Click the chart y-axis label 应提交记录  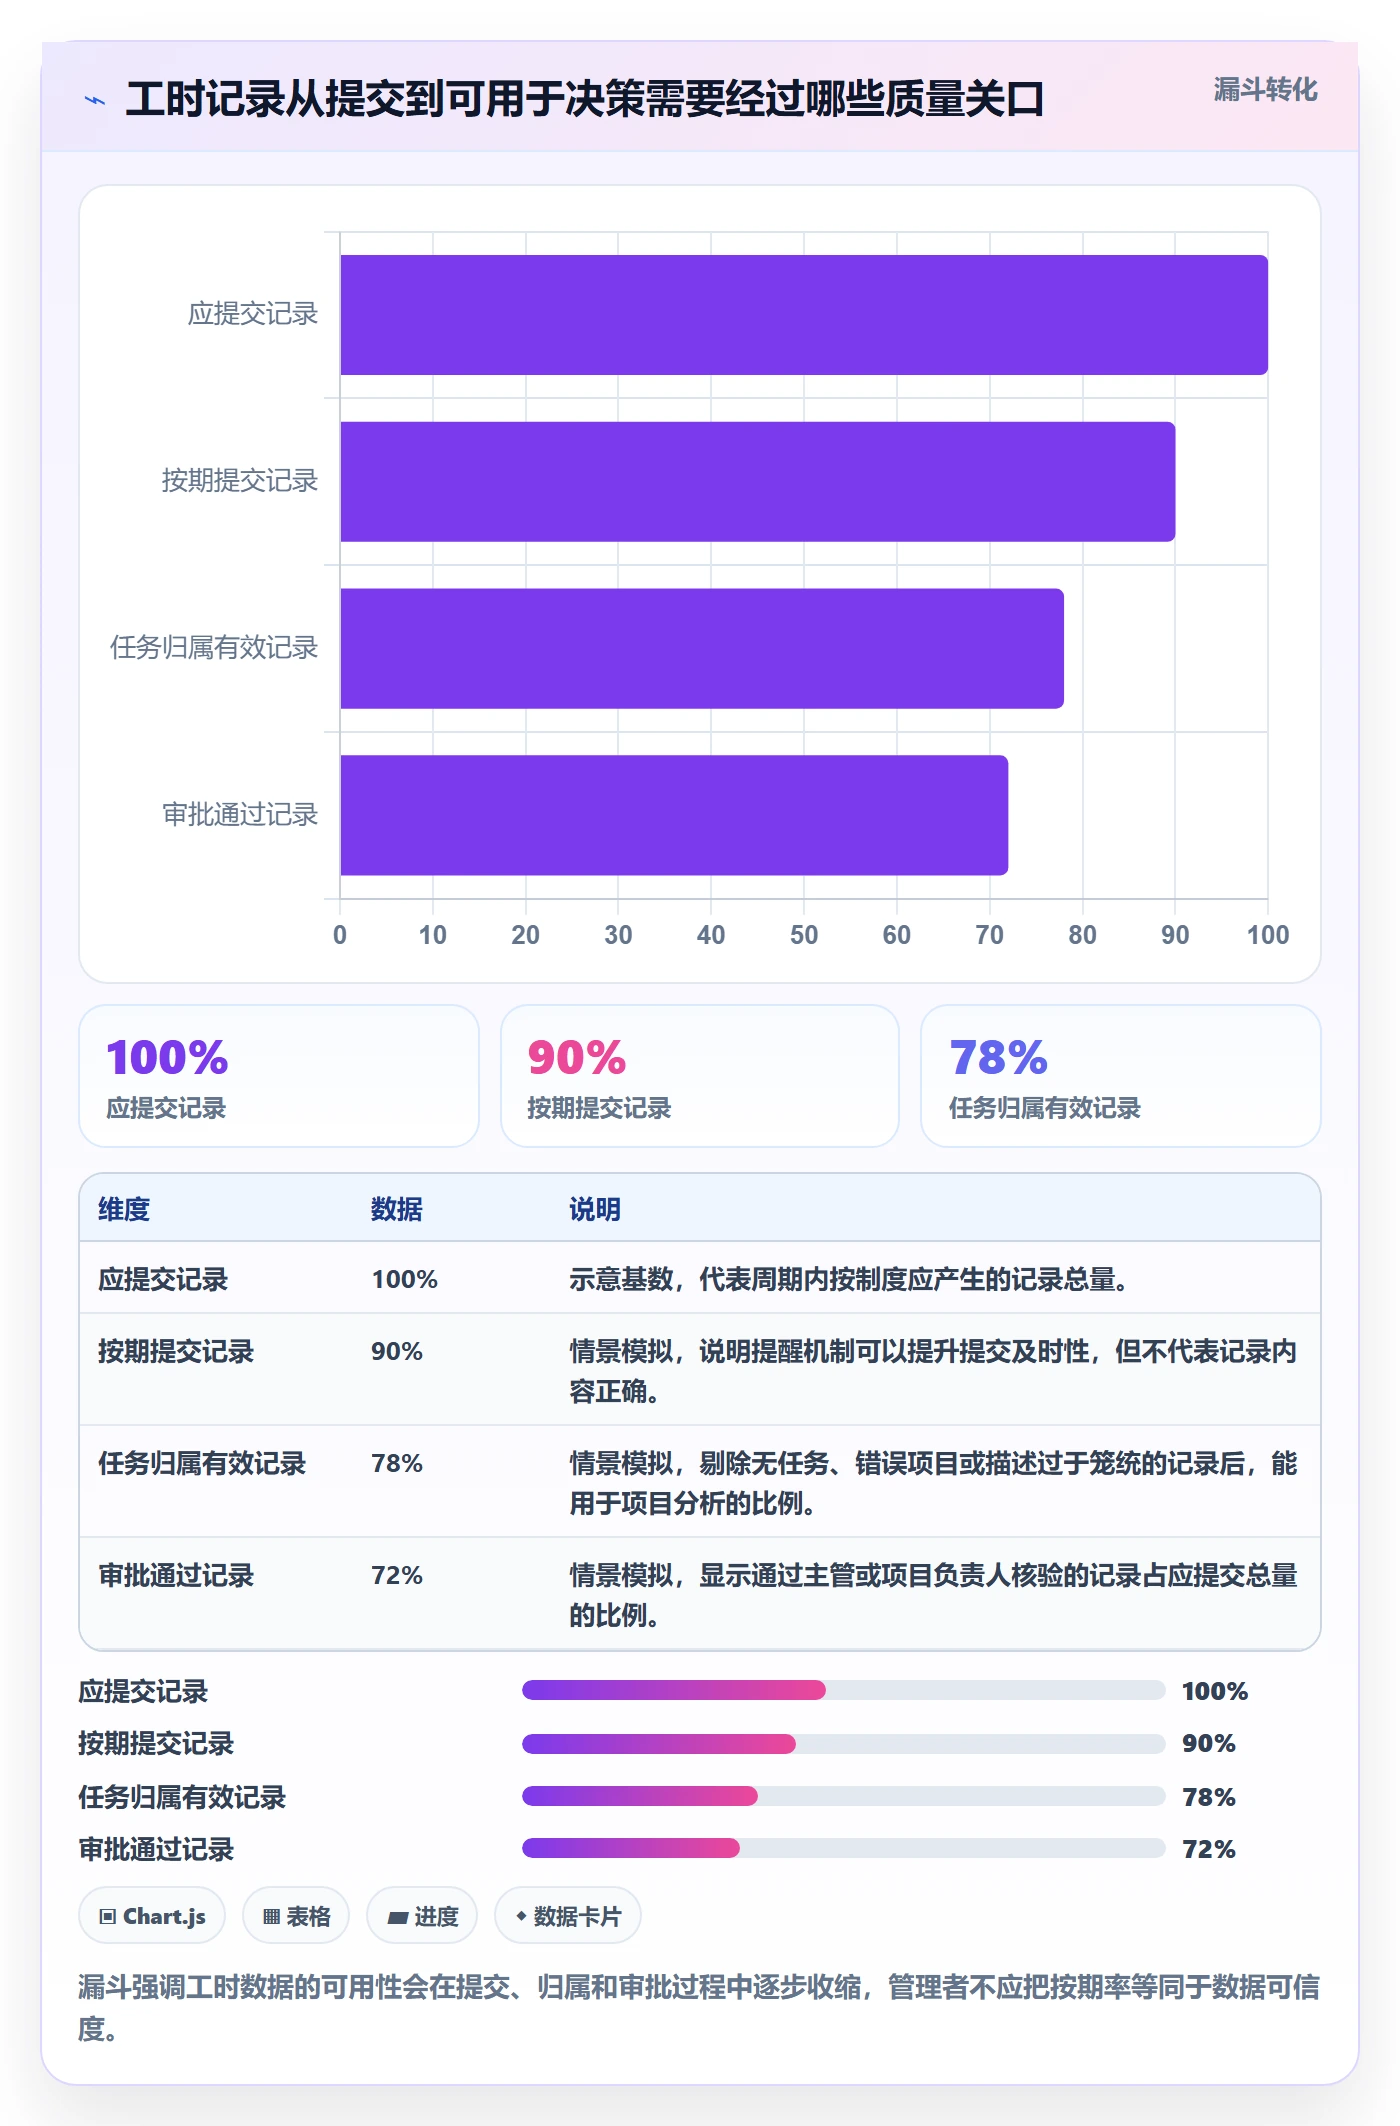[x=253, y=314]
